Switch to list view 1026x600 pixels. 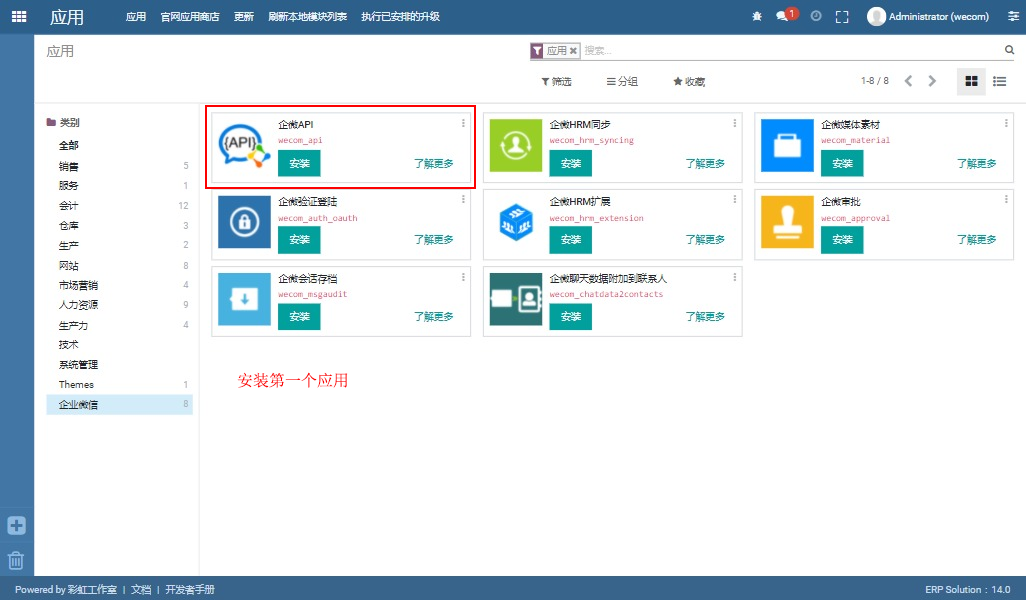click(999, 81)
